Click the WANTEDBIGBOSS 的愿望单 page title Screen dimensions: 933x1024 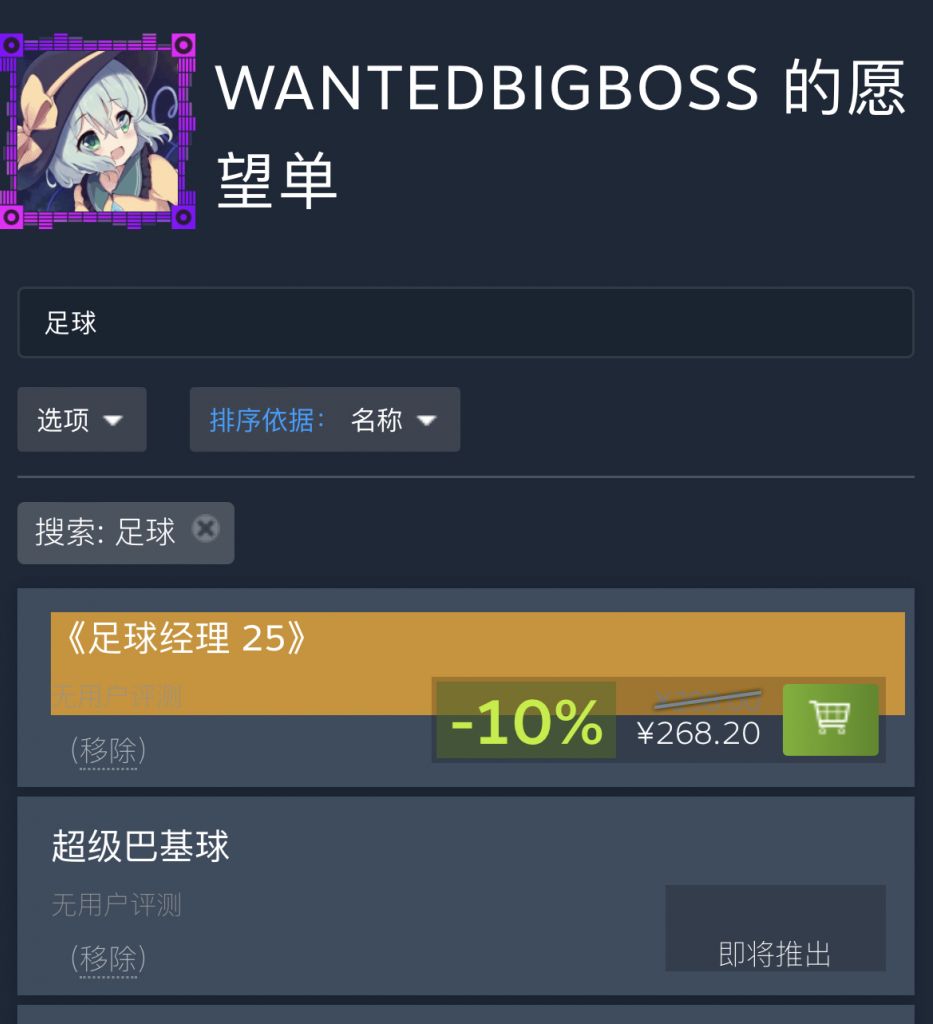tap(561, 133)
